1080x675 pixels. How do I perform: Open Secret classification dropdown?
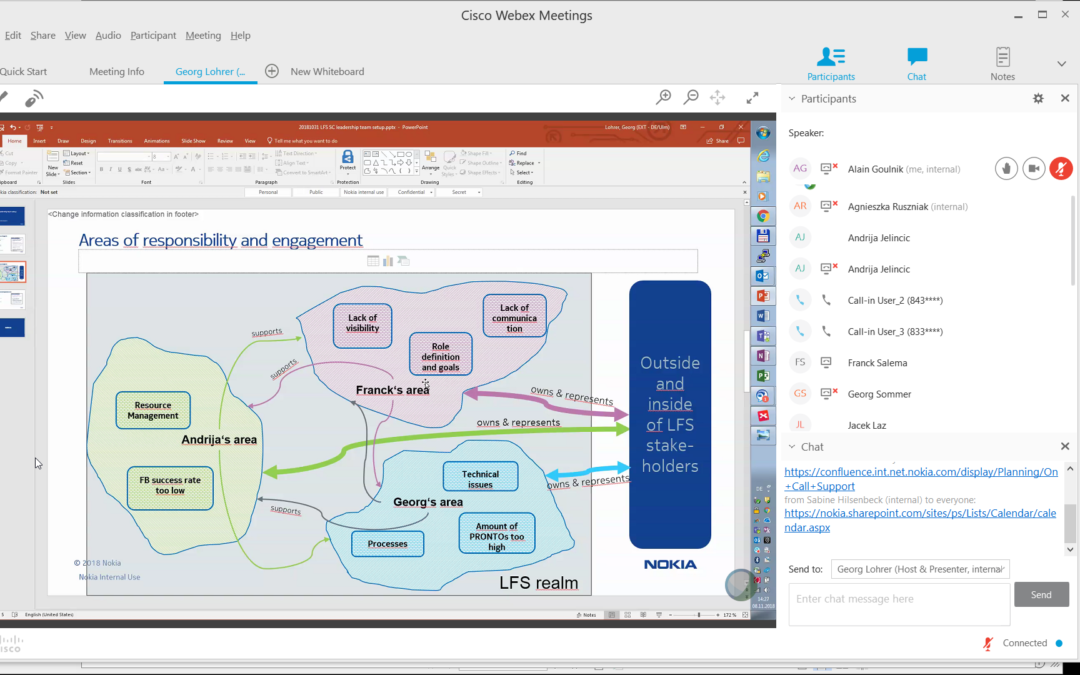[461, 192]
